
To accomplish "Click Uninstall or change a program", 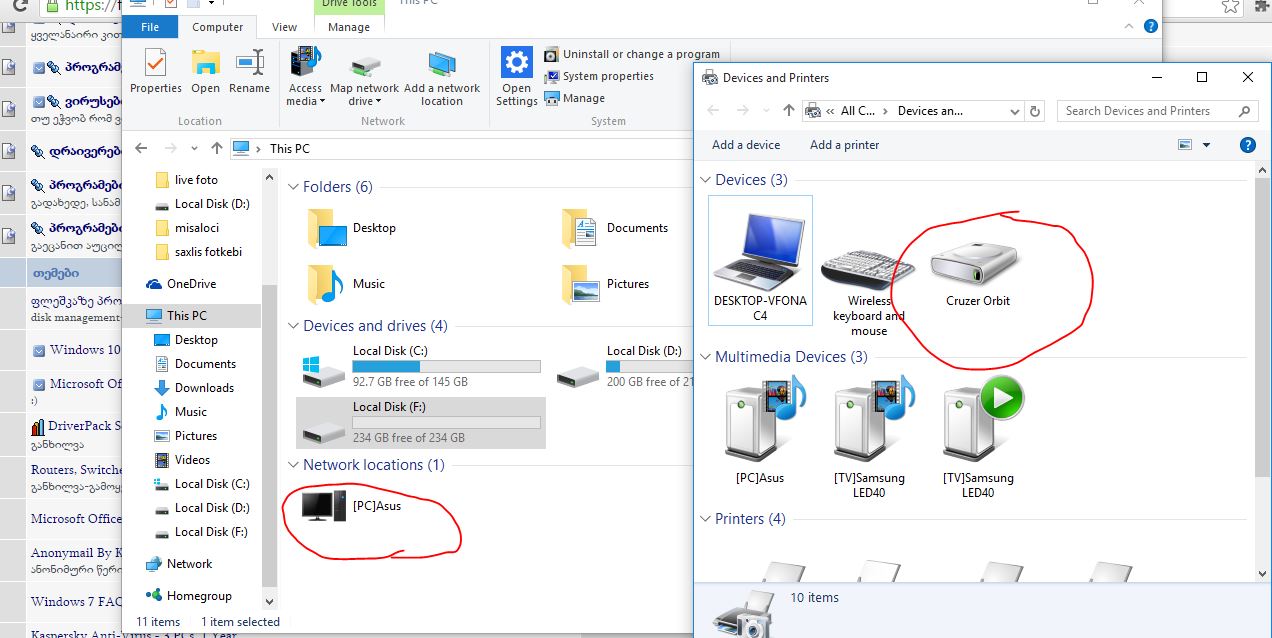I will (632, 54).
